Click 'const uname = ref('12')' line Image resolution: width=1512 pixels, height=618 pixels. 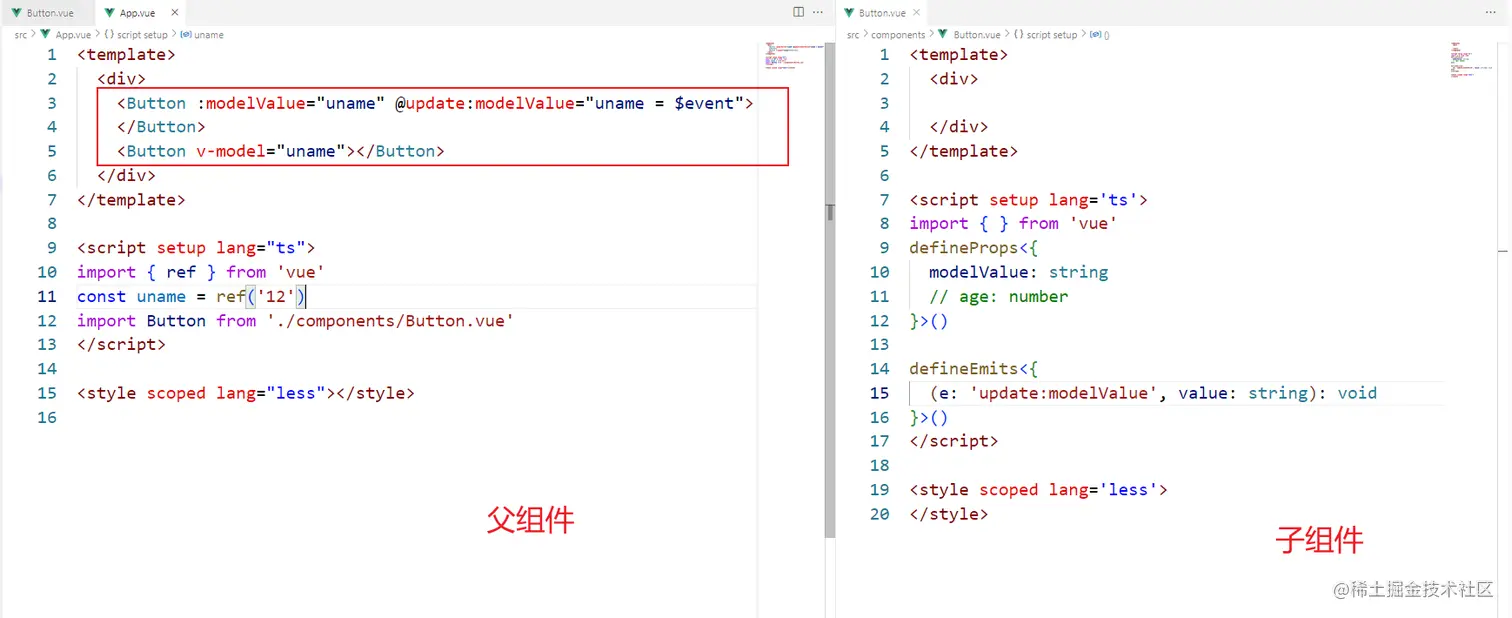point(191,296)
